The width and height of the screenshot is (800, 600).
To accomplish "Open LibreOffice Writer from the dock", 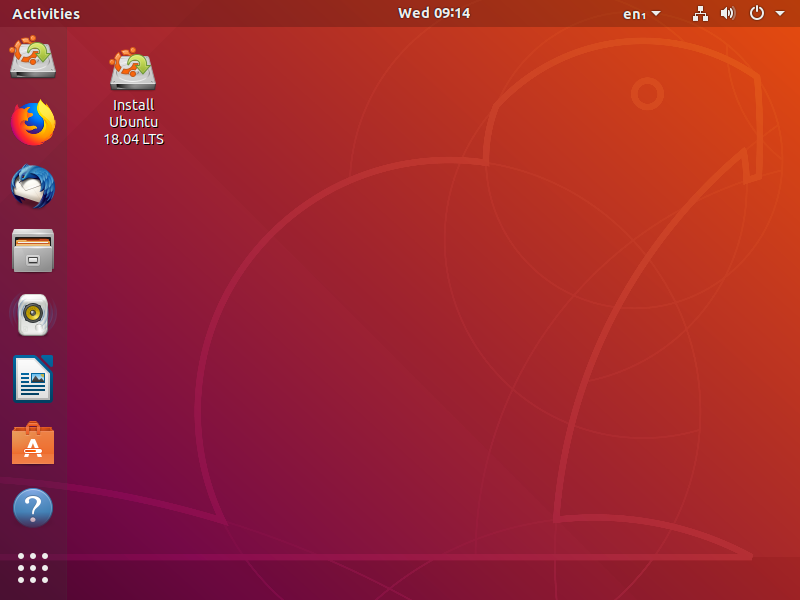I will [x=33, y=379].
